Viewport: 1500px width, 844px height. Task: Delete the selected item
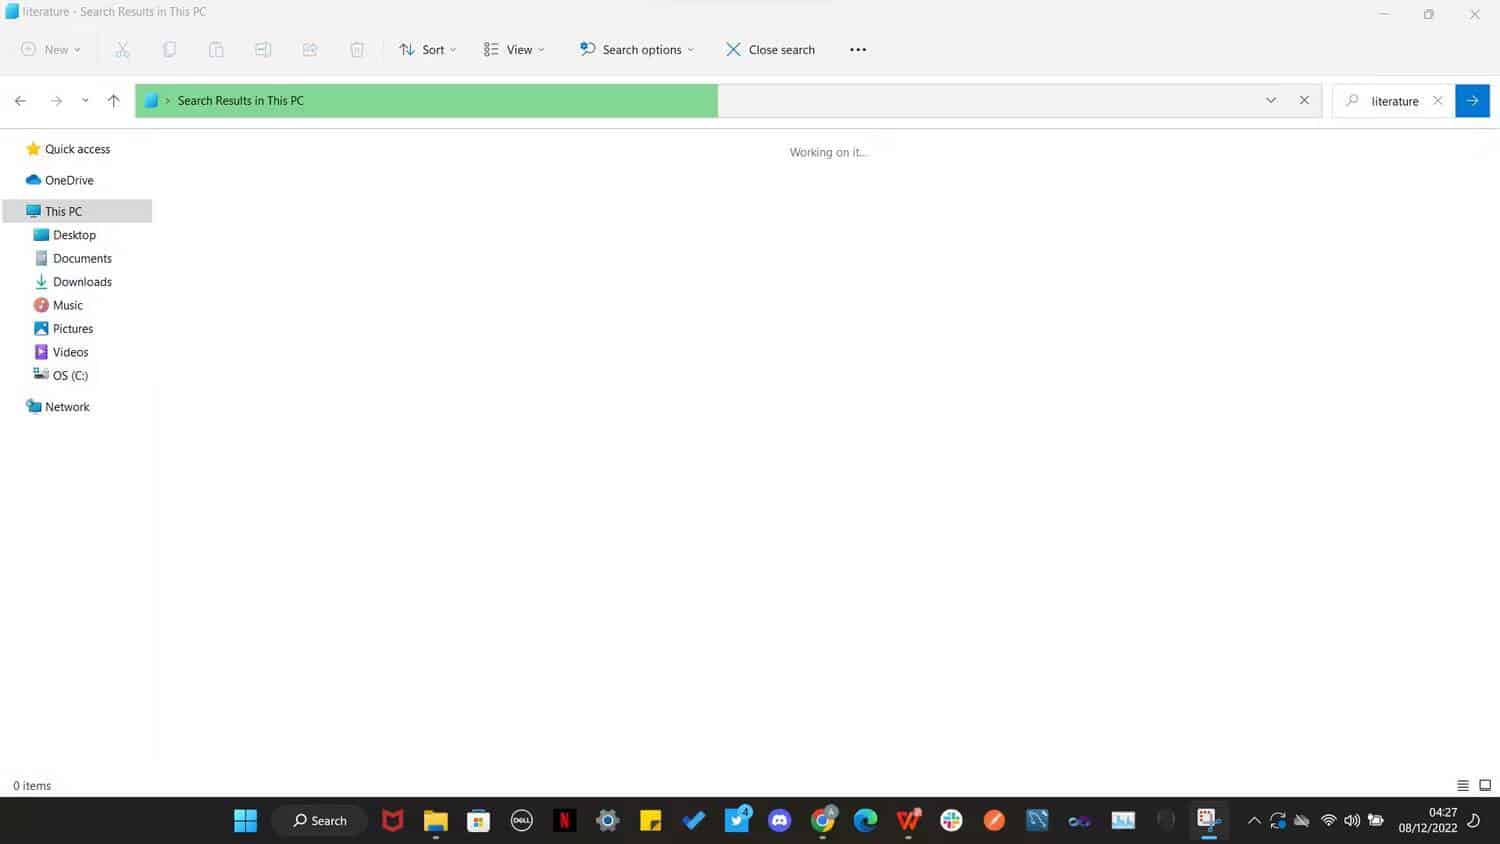coord(357,49)
